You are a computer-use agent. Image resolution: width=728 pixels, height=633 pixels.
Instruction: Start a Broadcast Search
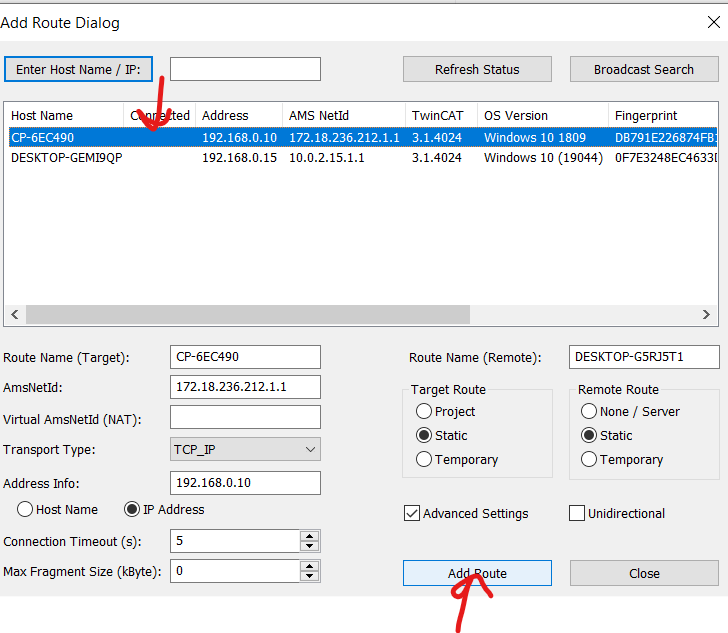click(x=643, y=69)
